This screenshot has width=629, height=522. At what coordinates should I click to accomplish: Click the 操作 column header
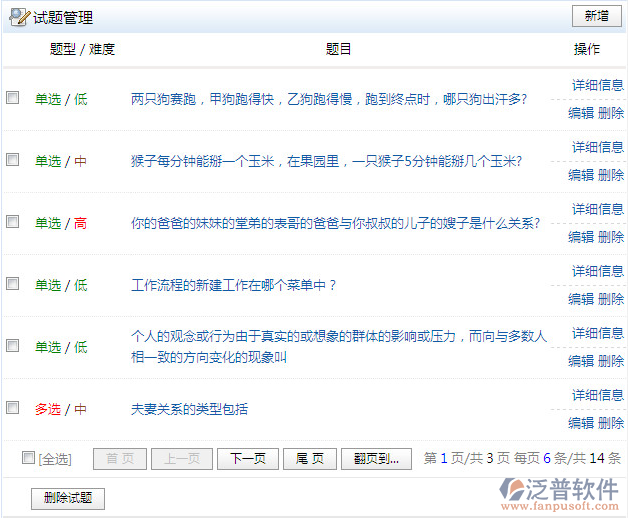pyautogui.click(x=586, y=49)
